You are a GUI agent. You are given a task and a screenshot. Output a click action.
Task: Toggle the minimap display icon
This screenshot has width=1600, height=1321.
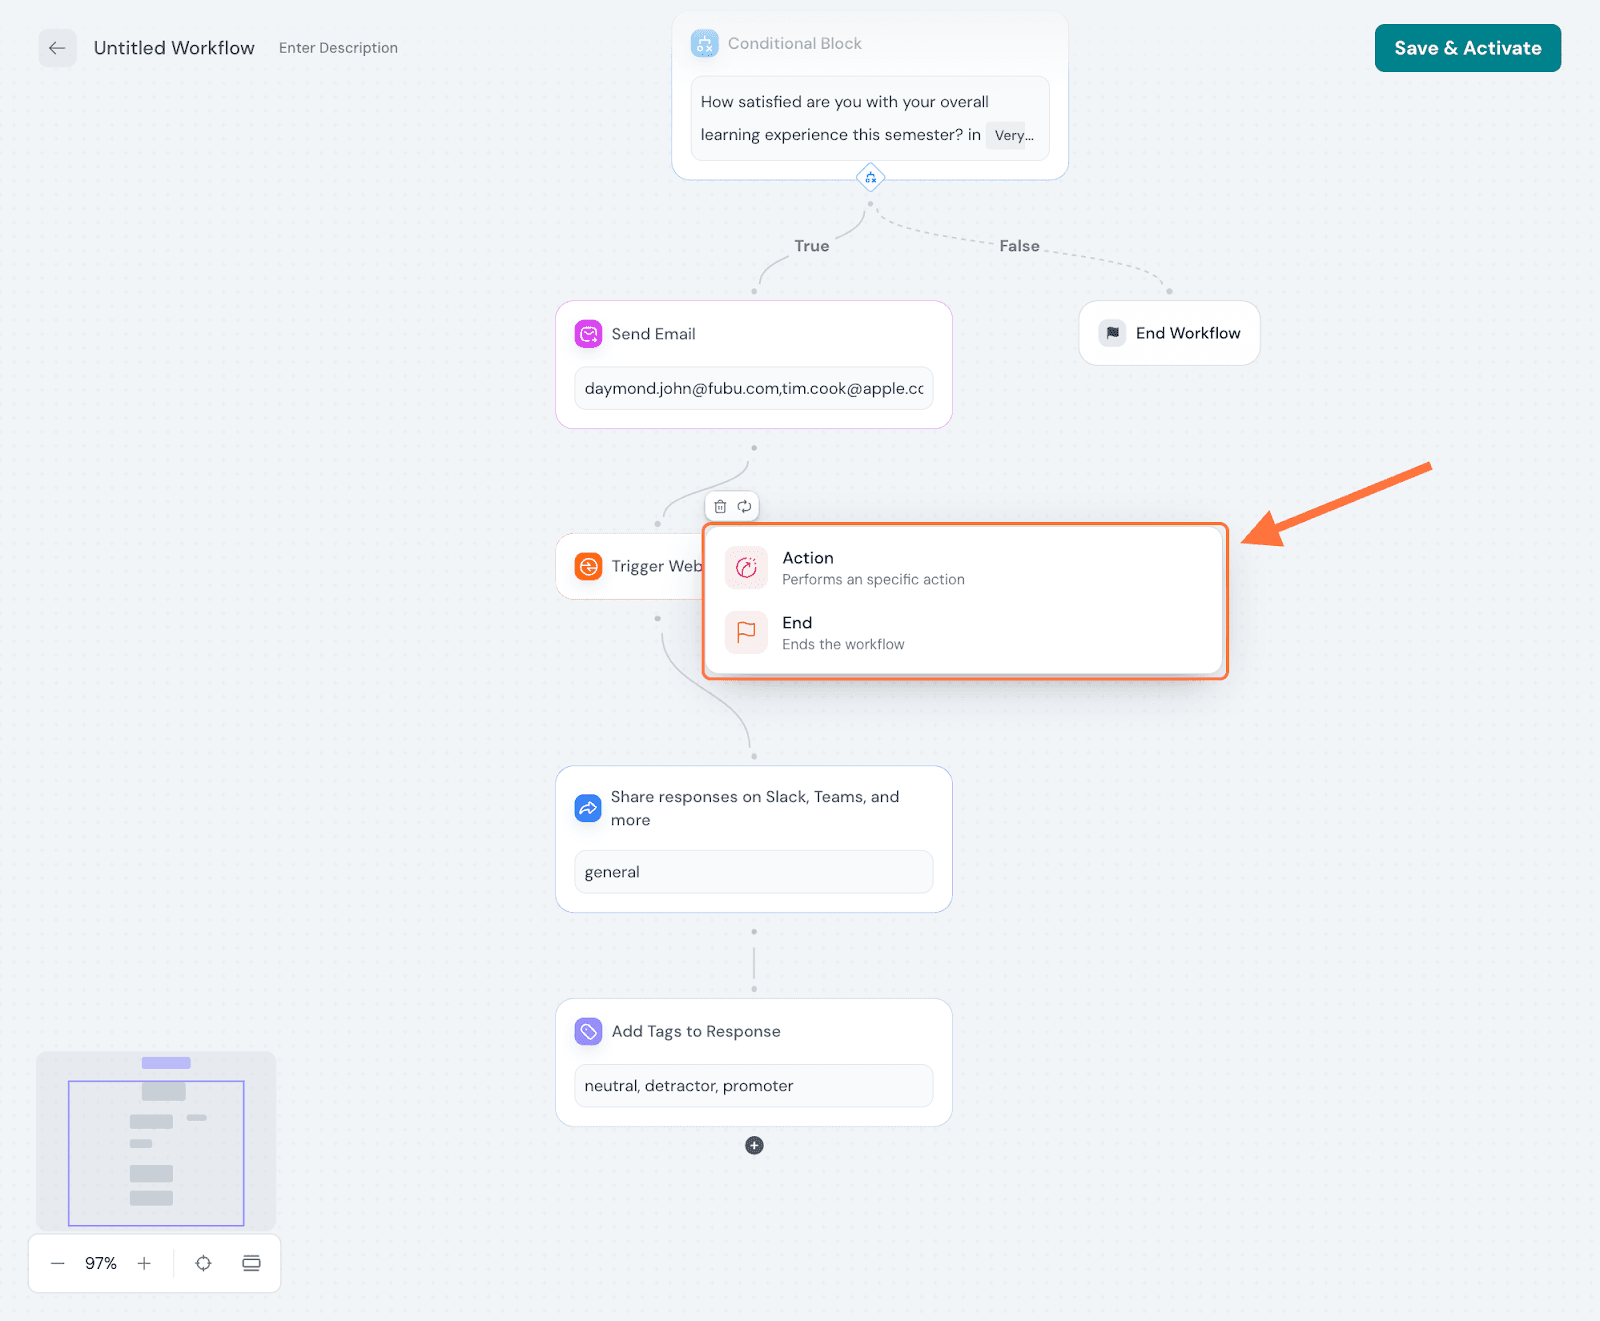[251, 1263]
